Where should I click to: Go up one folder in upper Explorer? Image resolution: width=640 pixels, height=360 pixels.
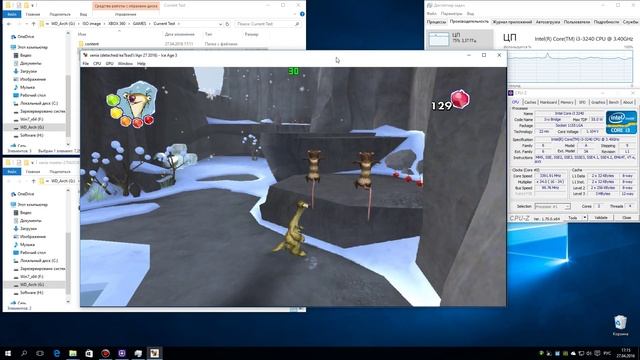coord(33,24)
